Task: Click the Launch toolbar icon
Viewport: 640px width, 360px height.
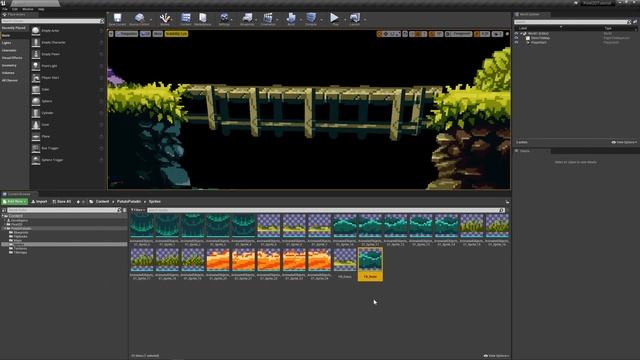Action: tap(354, 19)
